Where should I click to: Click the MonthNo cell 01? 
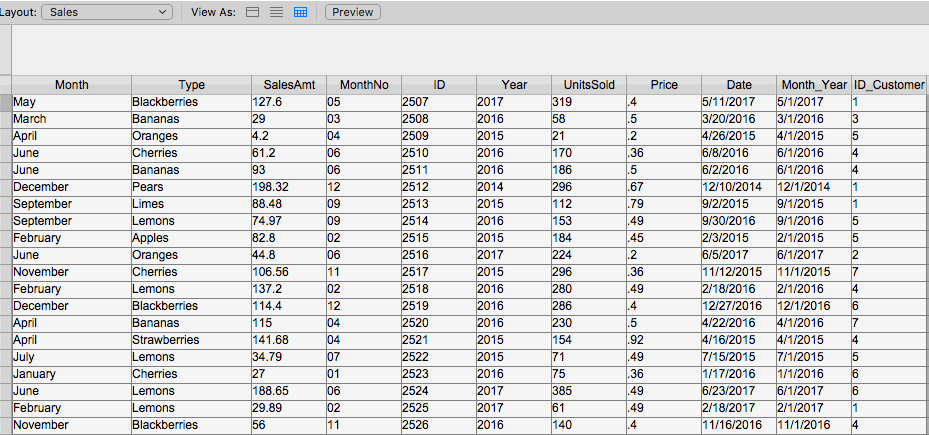pyautogui.click(x=364, y=374)
